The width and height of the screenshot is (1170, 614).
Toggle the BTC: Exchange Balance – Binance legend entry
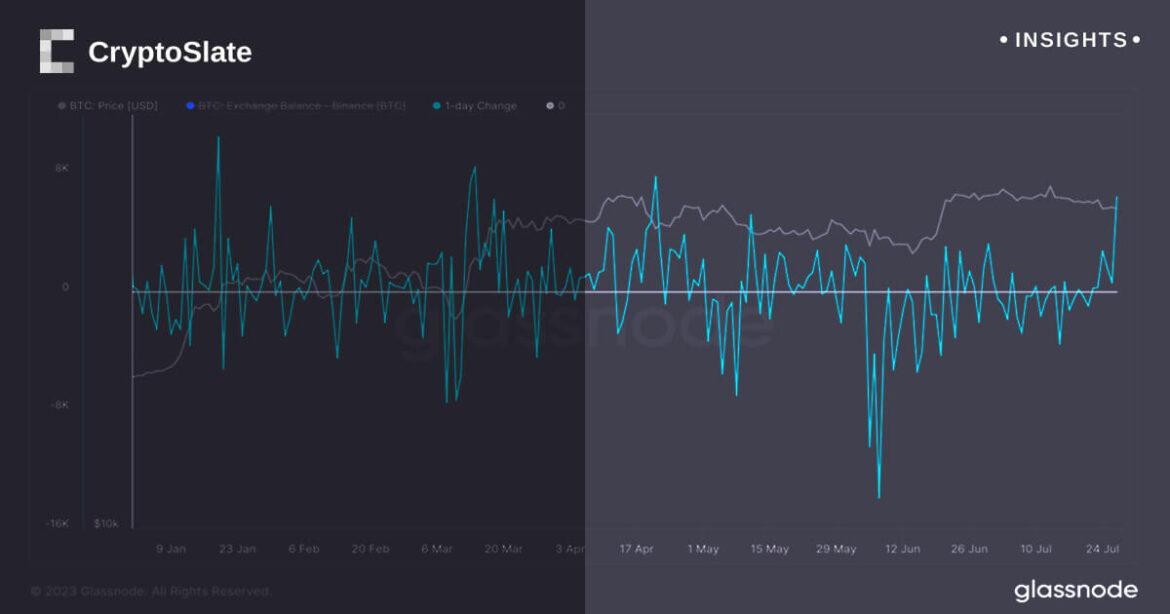(301, 105)
